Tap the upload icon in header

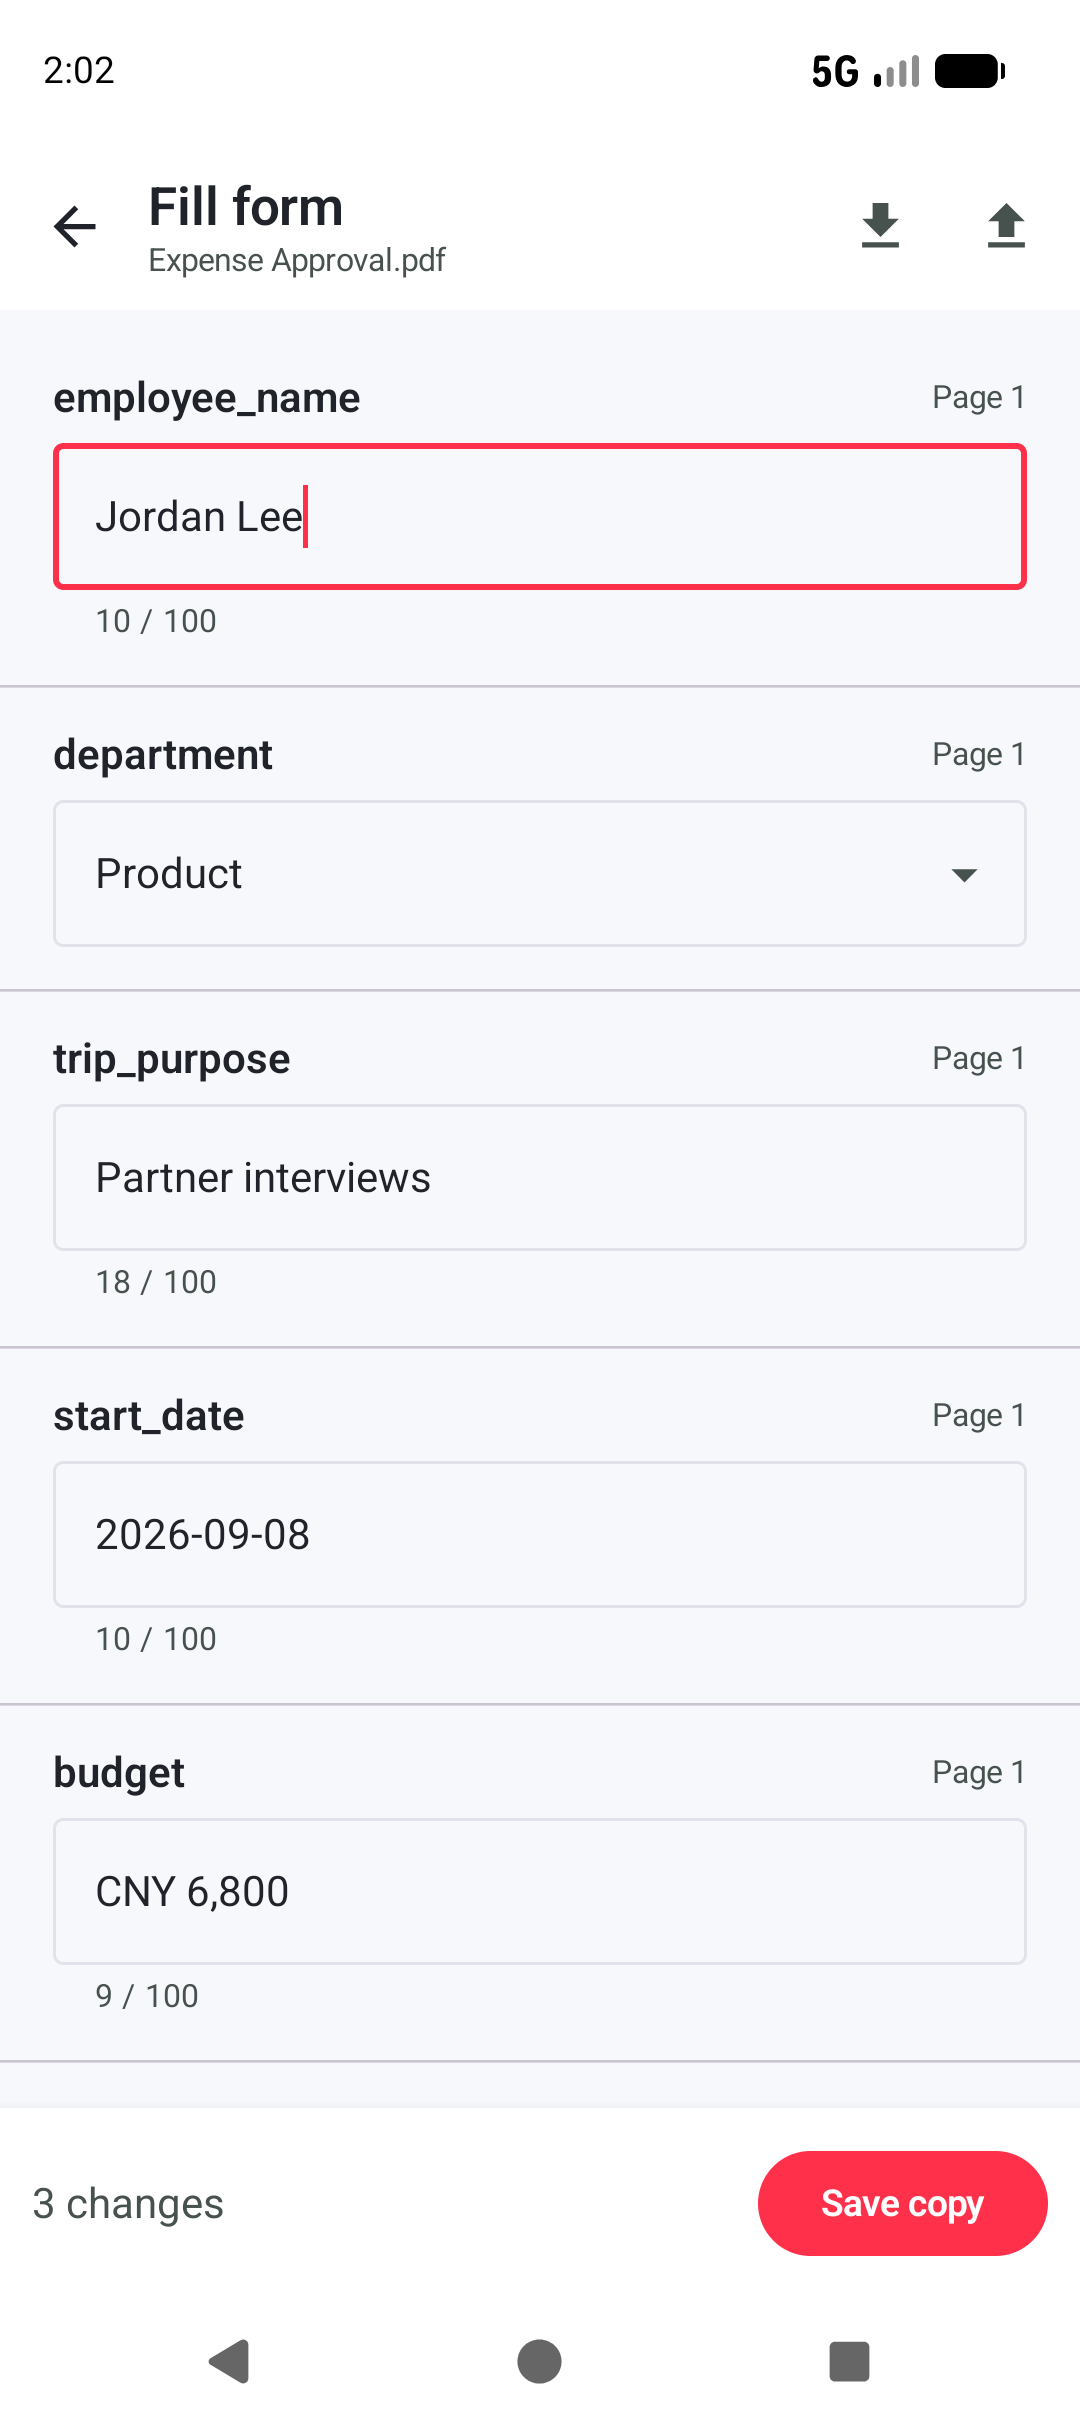1006,226
